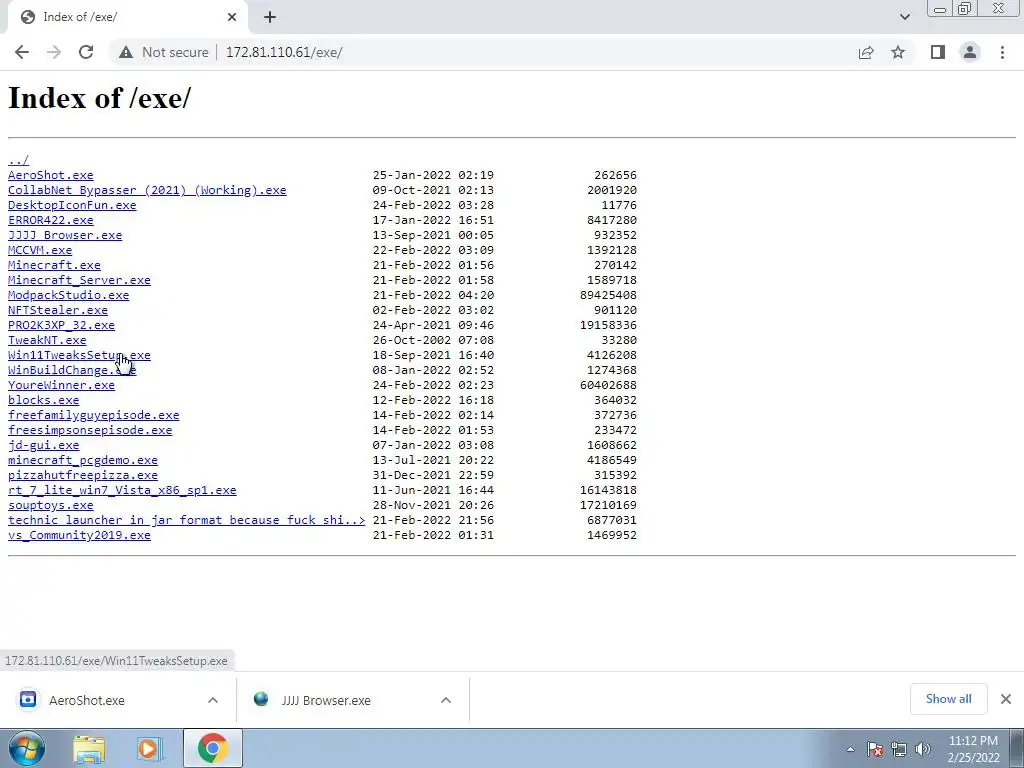Viewport: 1024px width, 768px height.
Task: Show hidden system tray icons
Action: tap(850, 749)
